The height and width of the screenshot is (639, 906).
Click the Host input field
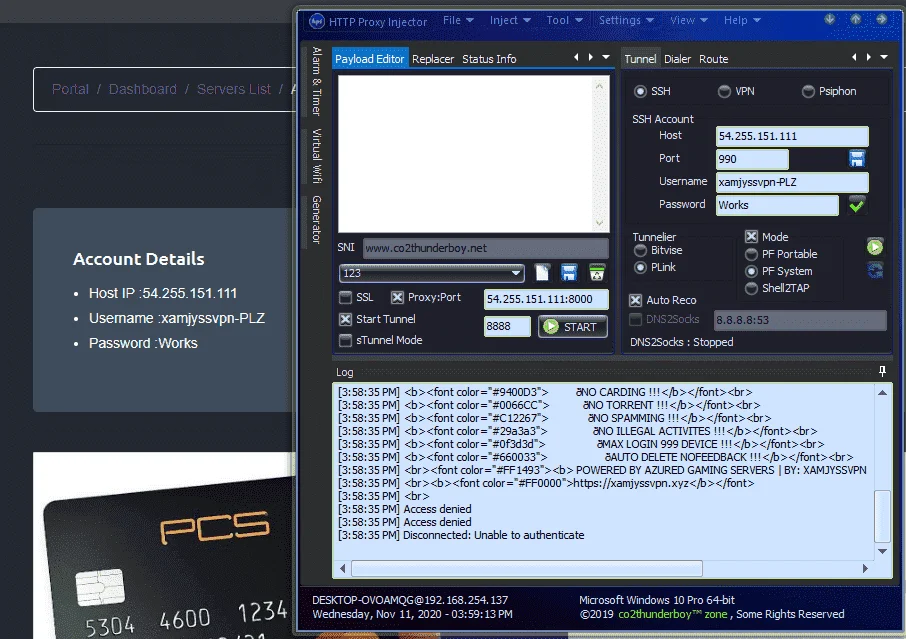[792, 136]
